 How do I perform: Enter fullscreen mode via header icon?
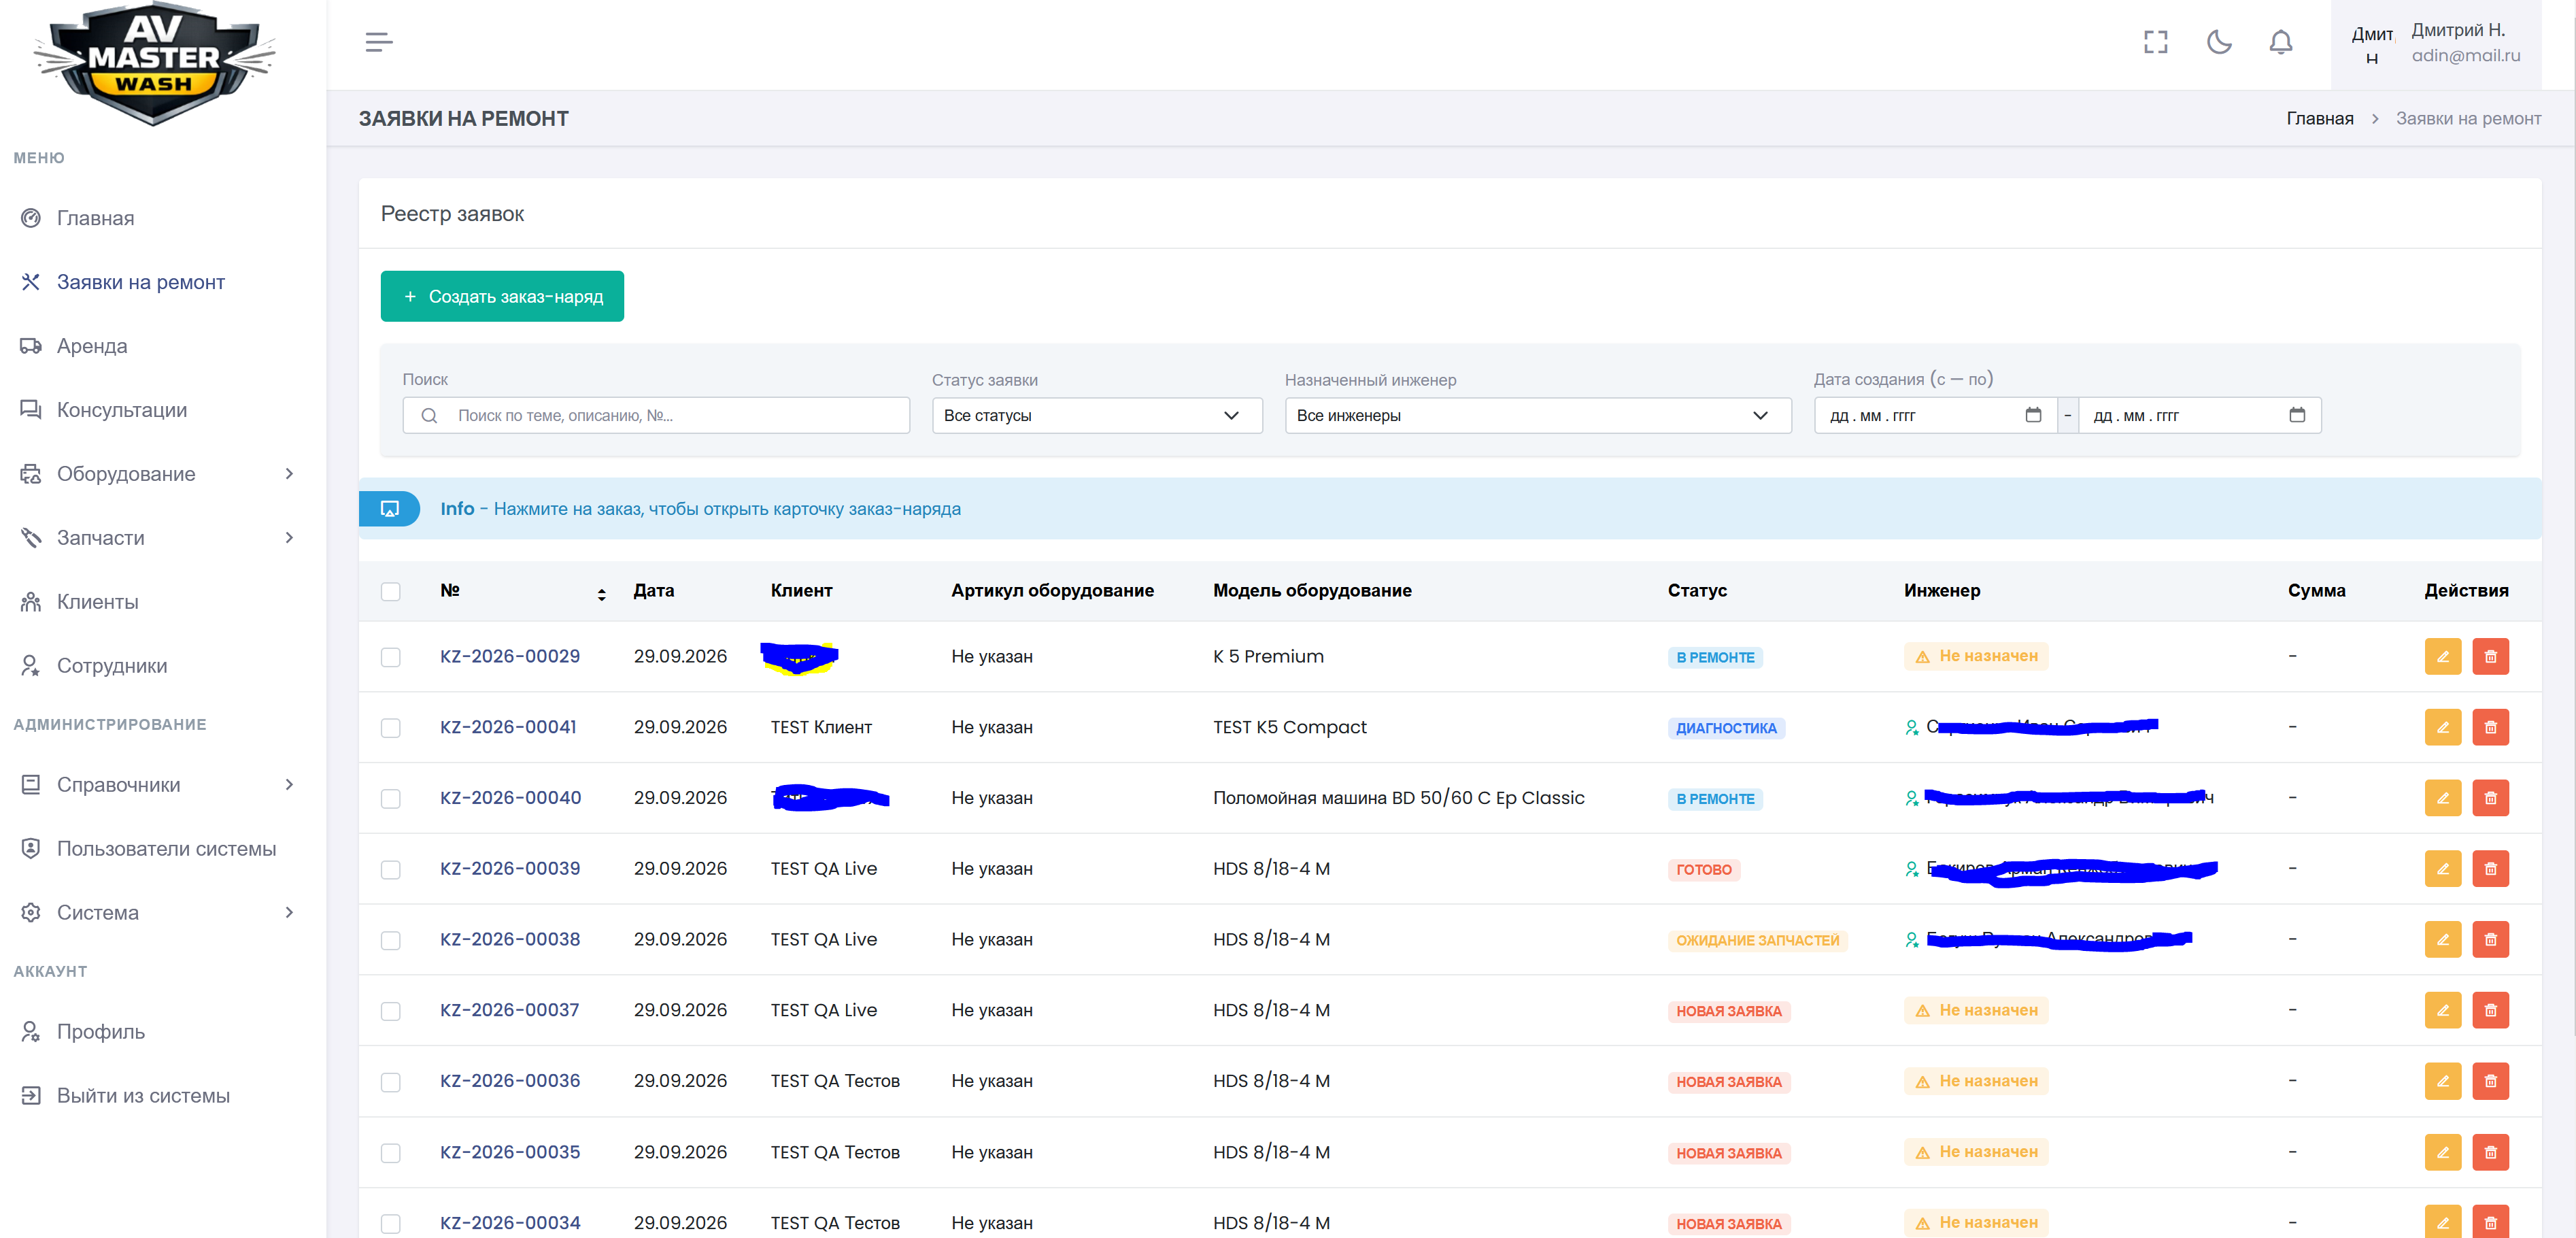[x=2155, y=42]
